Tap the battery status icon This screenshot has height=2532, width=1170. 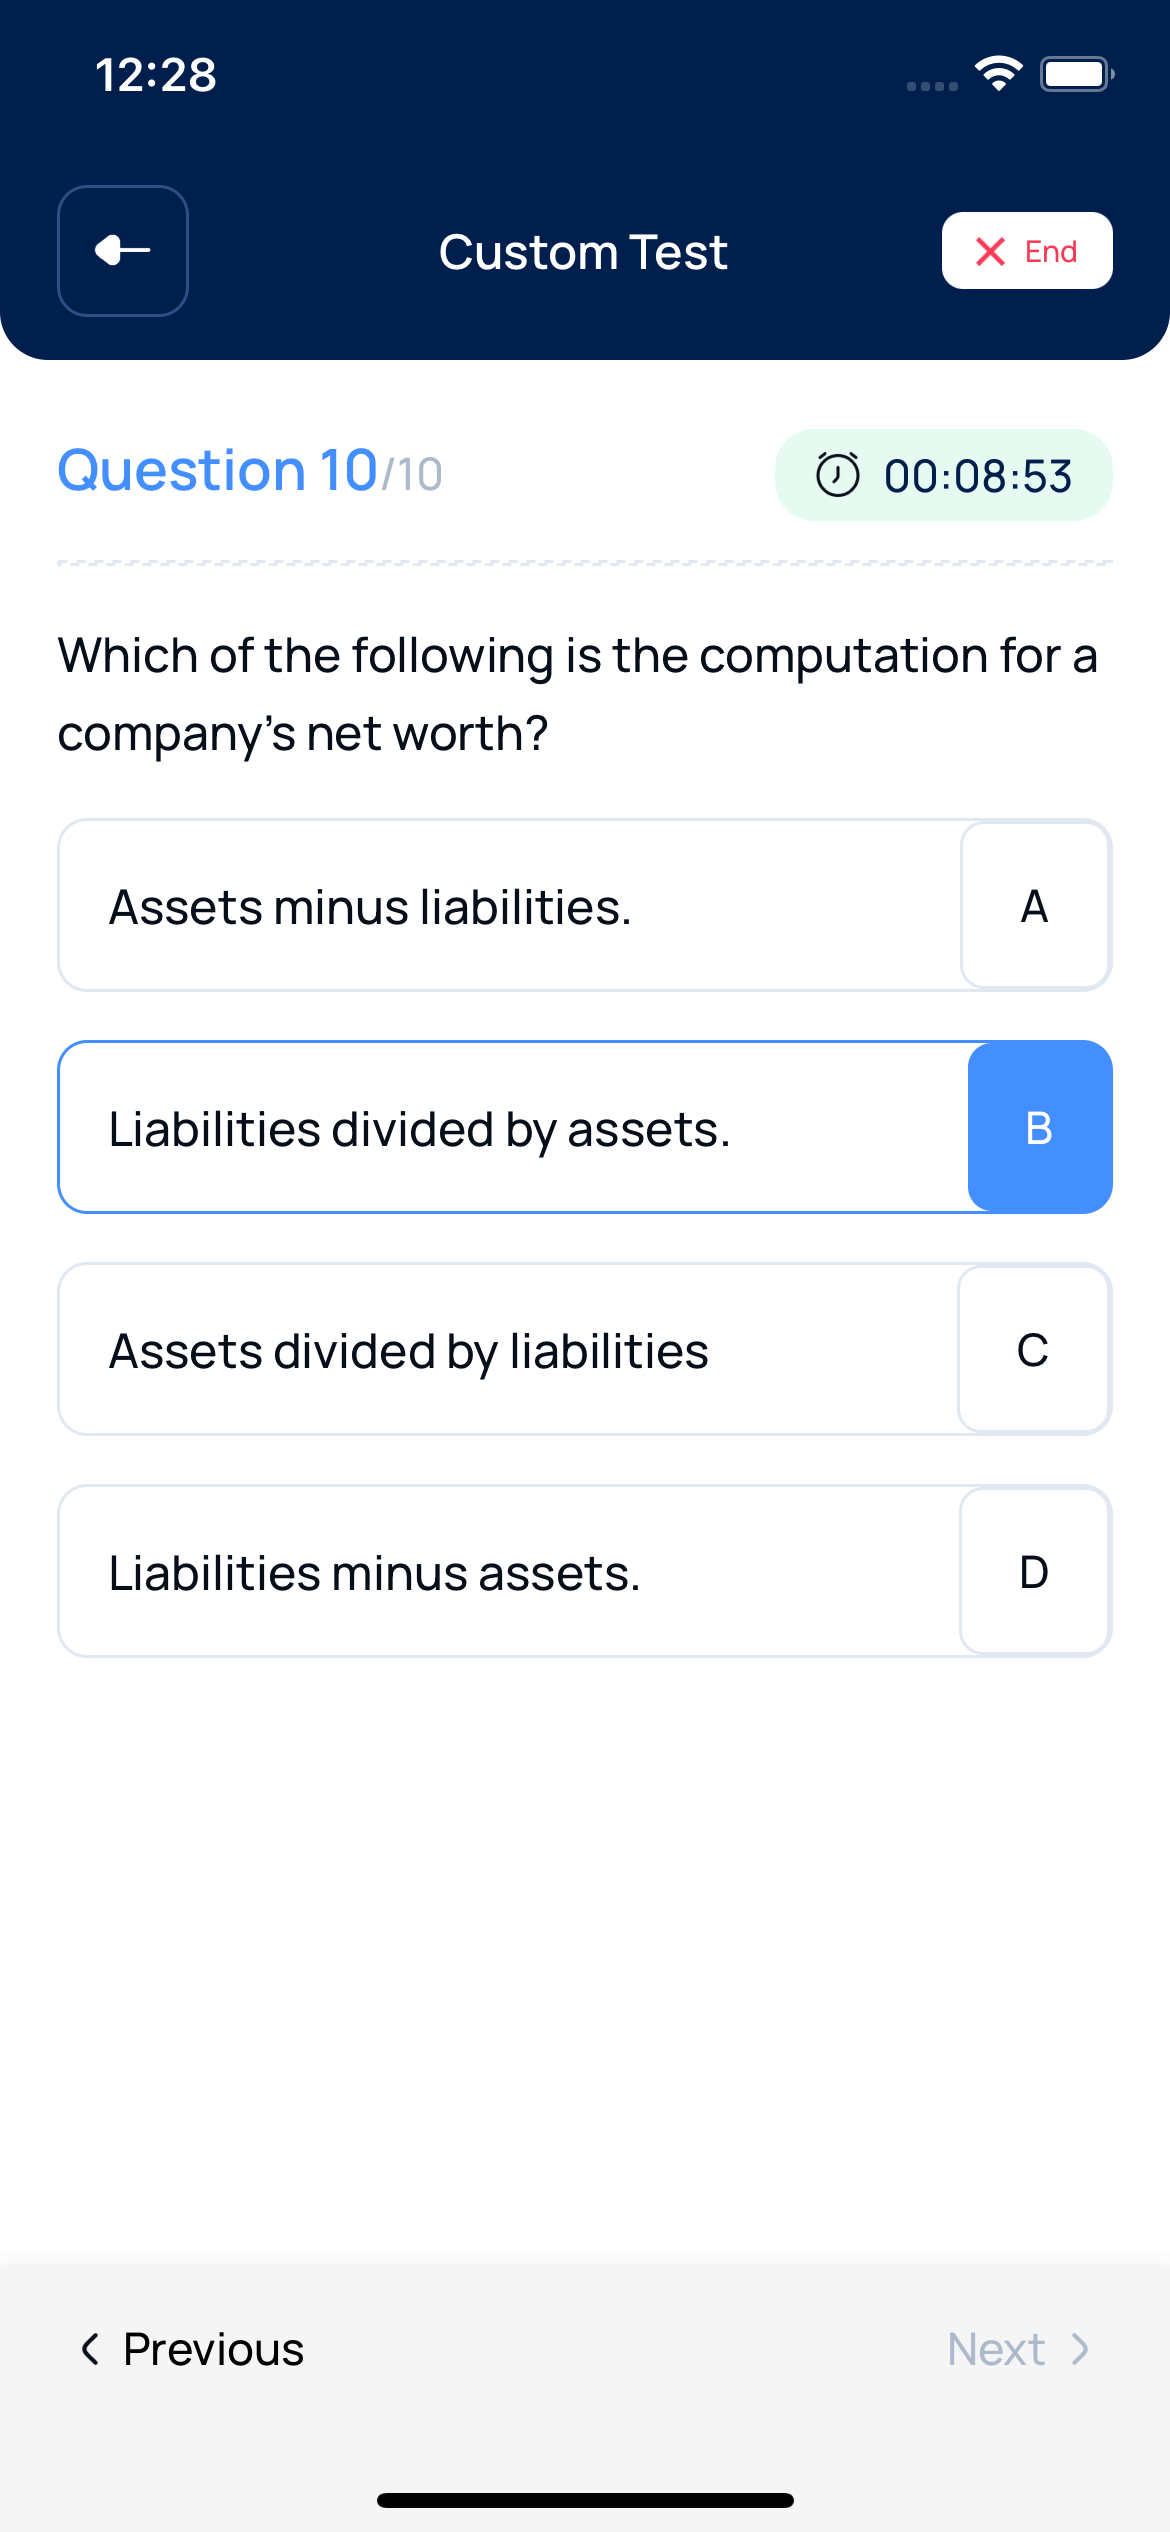click(x=1077, y=74)
